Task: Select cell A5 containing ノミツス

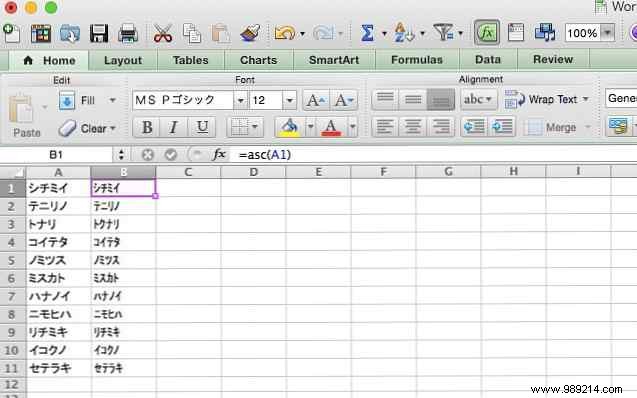Action: (58, 260)
